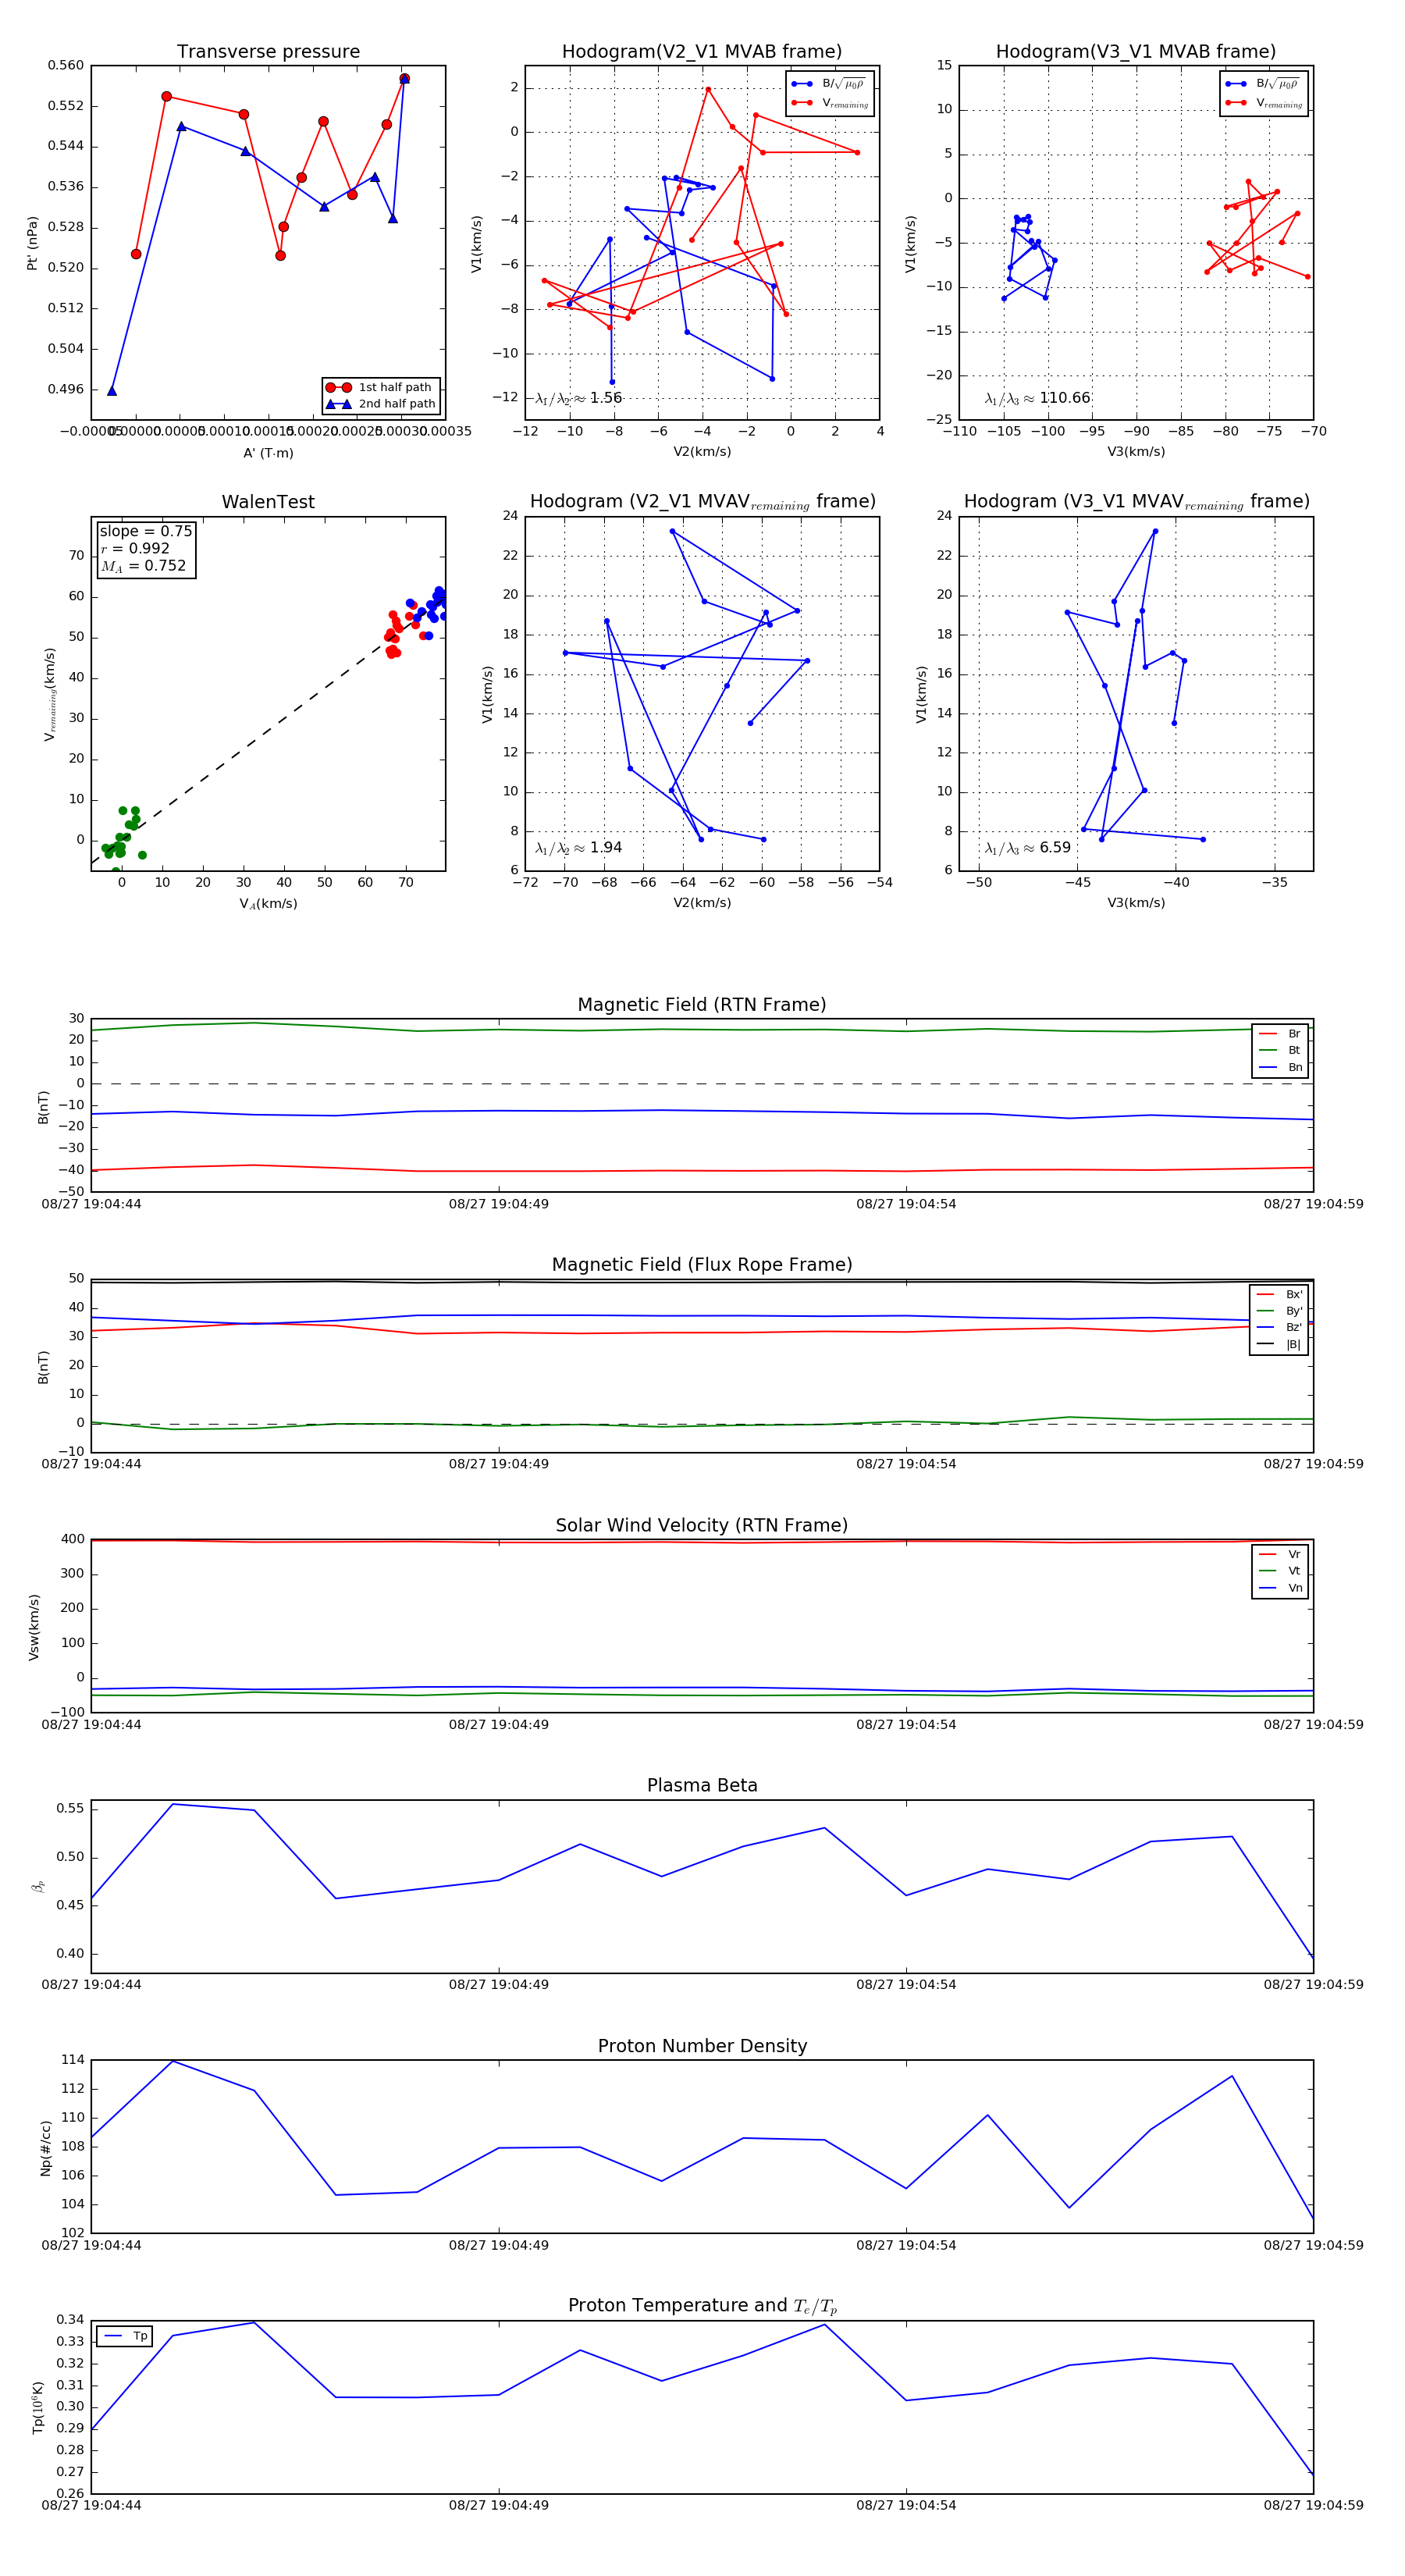Viewport: 1405px width, 2576px height.
Task: Click 'Solar Wind Velocity (RTN Frame)' title
Action: (x=702, y=1525)
